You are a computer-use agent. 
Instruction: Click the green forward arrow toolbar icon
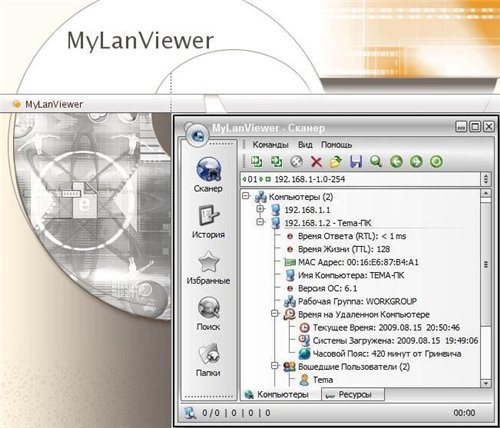pos(416,162)
